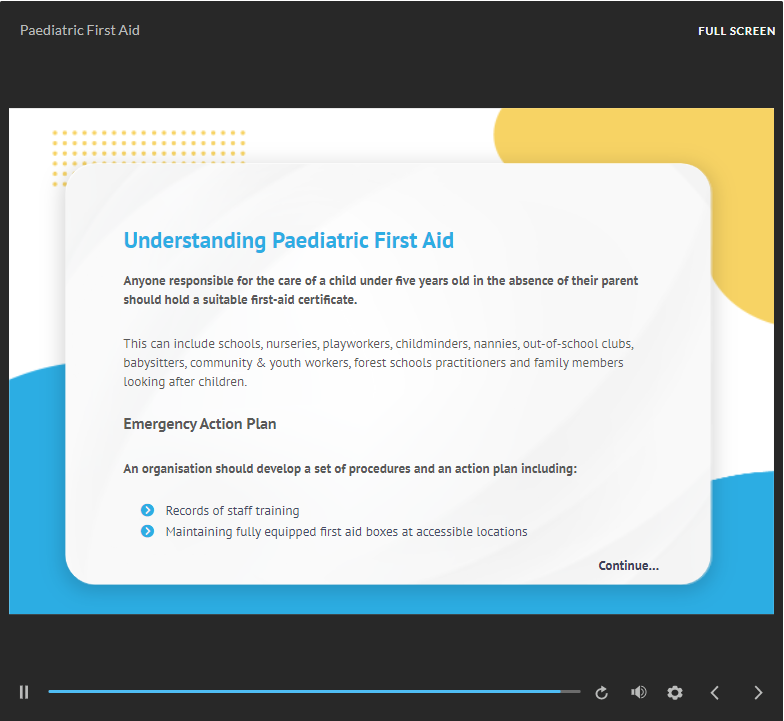Click the Continue... link on slide

click(628, 566)
